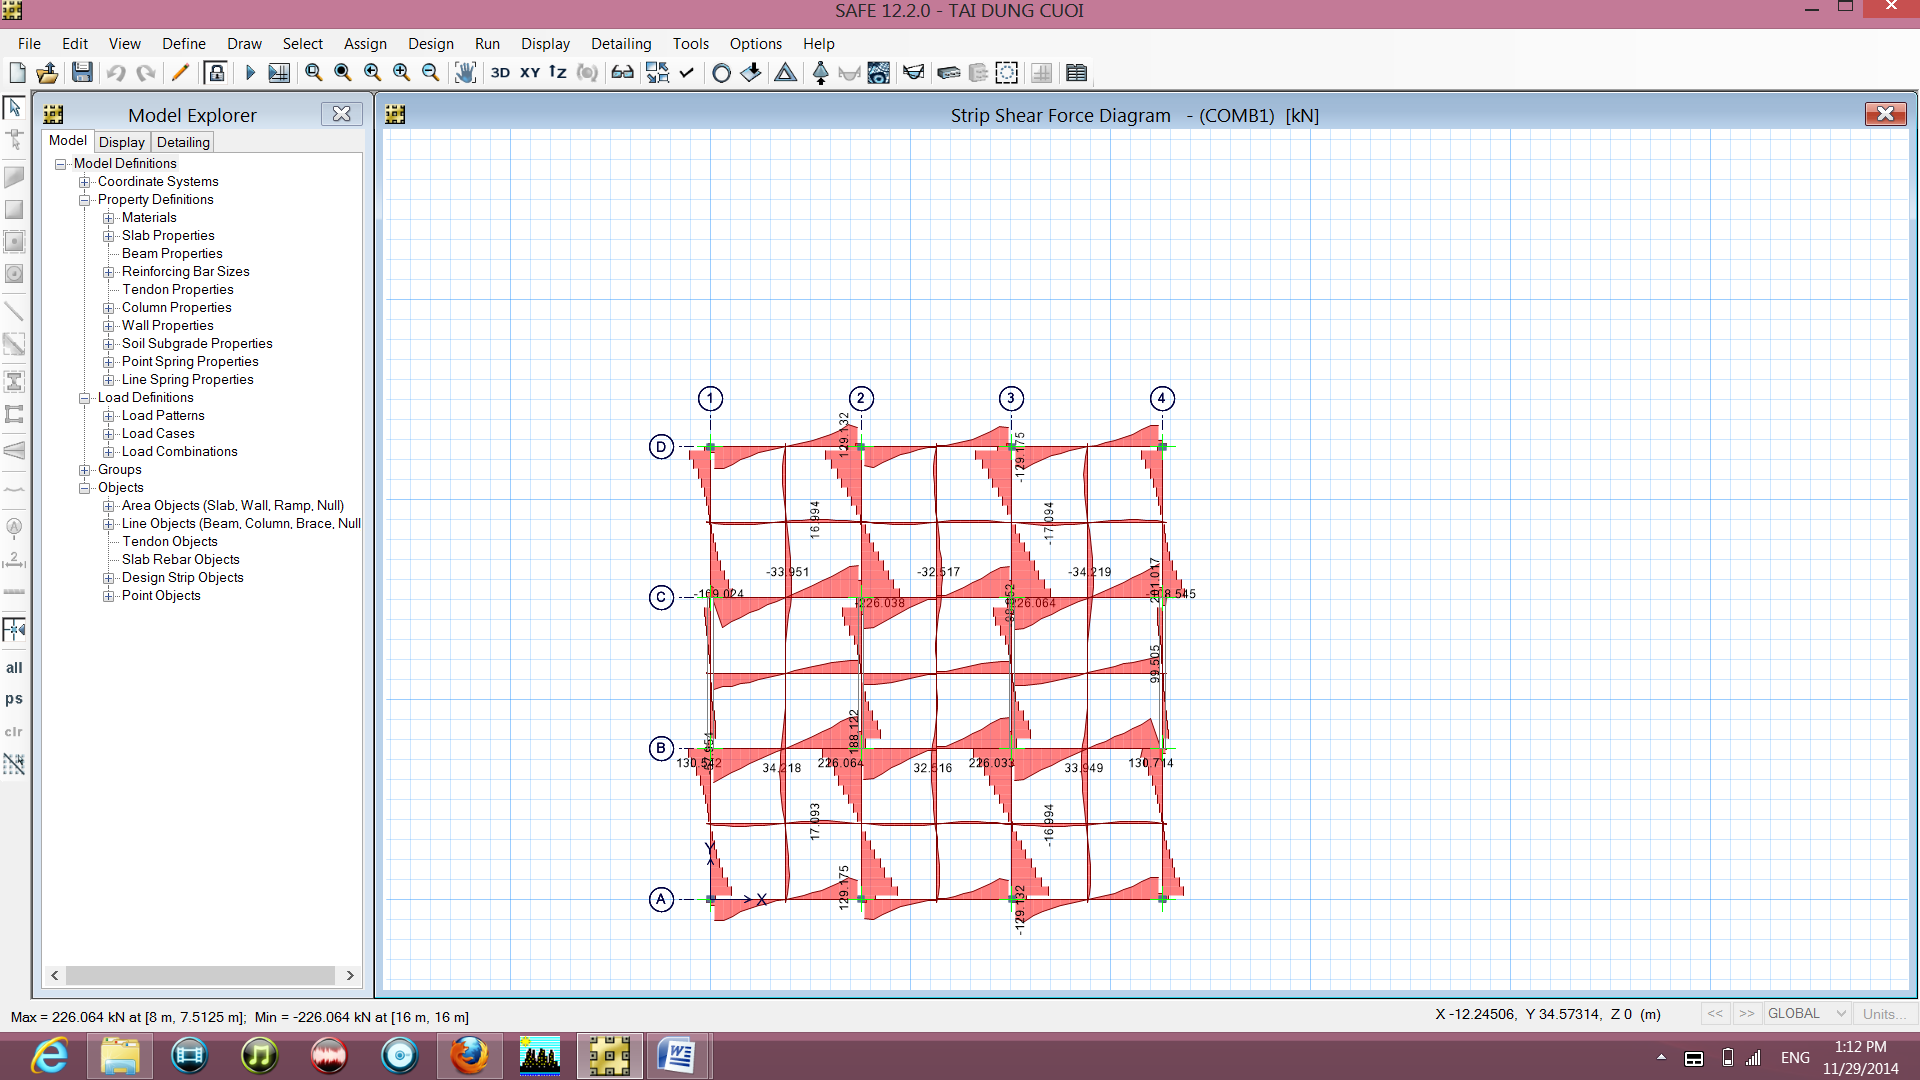This screenshot has height=1080, width=1920.
Task: Switch to the Display tab in Model Explorer
Action: (122, 142)
